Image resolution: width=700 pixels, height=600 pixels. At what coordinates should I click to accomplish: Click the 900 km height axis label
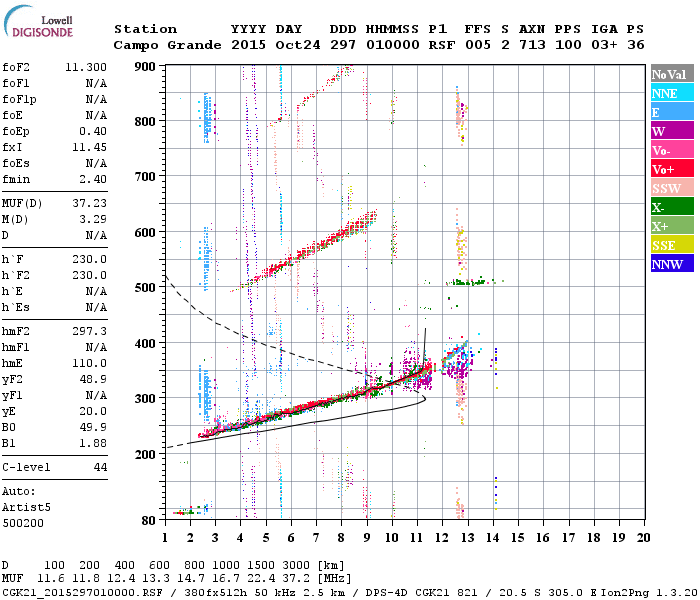point(145,67)
